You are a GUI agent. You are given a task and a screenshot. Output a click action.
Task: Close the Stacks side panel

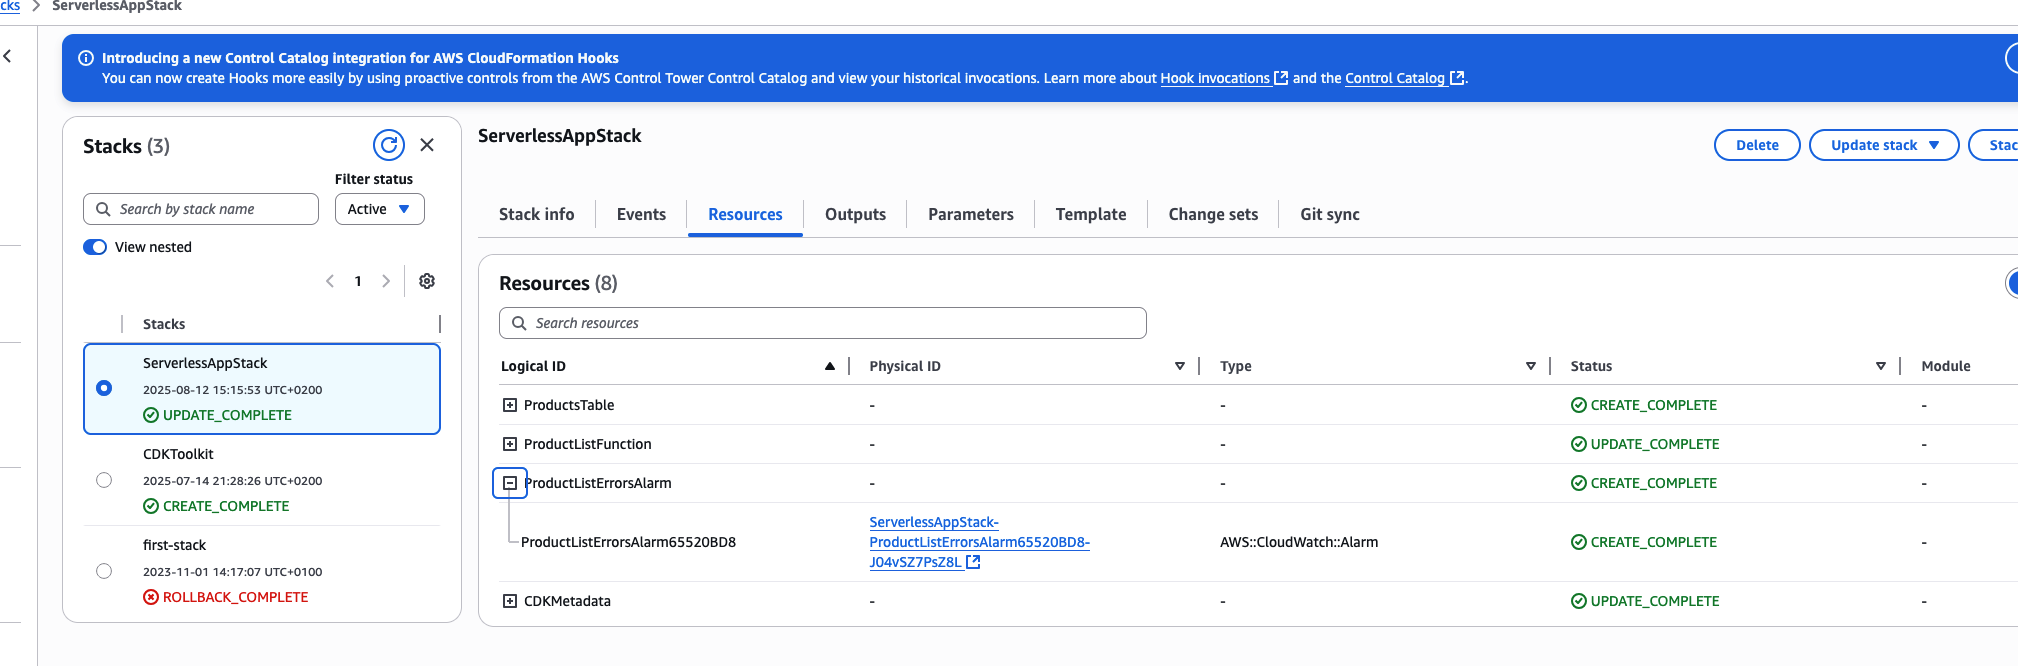click(427, 145)
